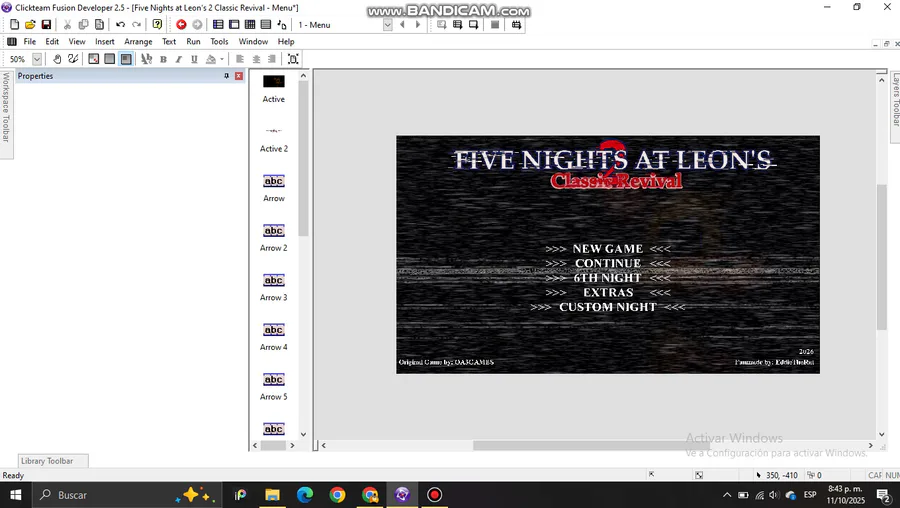Open the text color dropdown arrow
Viewport: 900px width, 508px height.
point(222,59)
